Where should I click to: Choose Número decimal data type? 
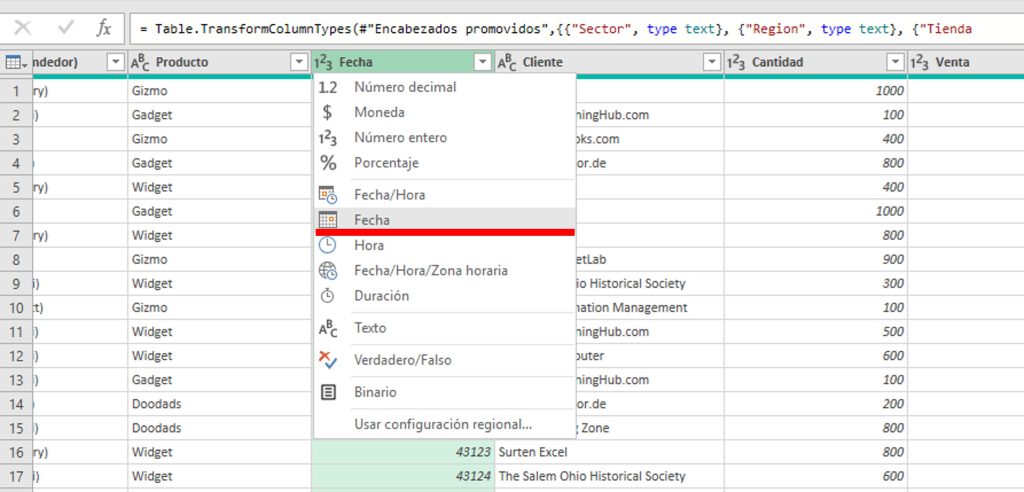click(445, 87)
